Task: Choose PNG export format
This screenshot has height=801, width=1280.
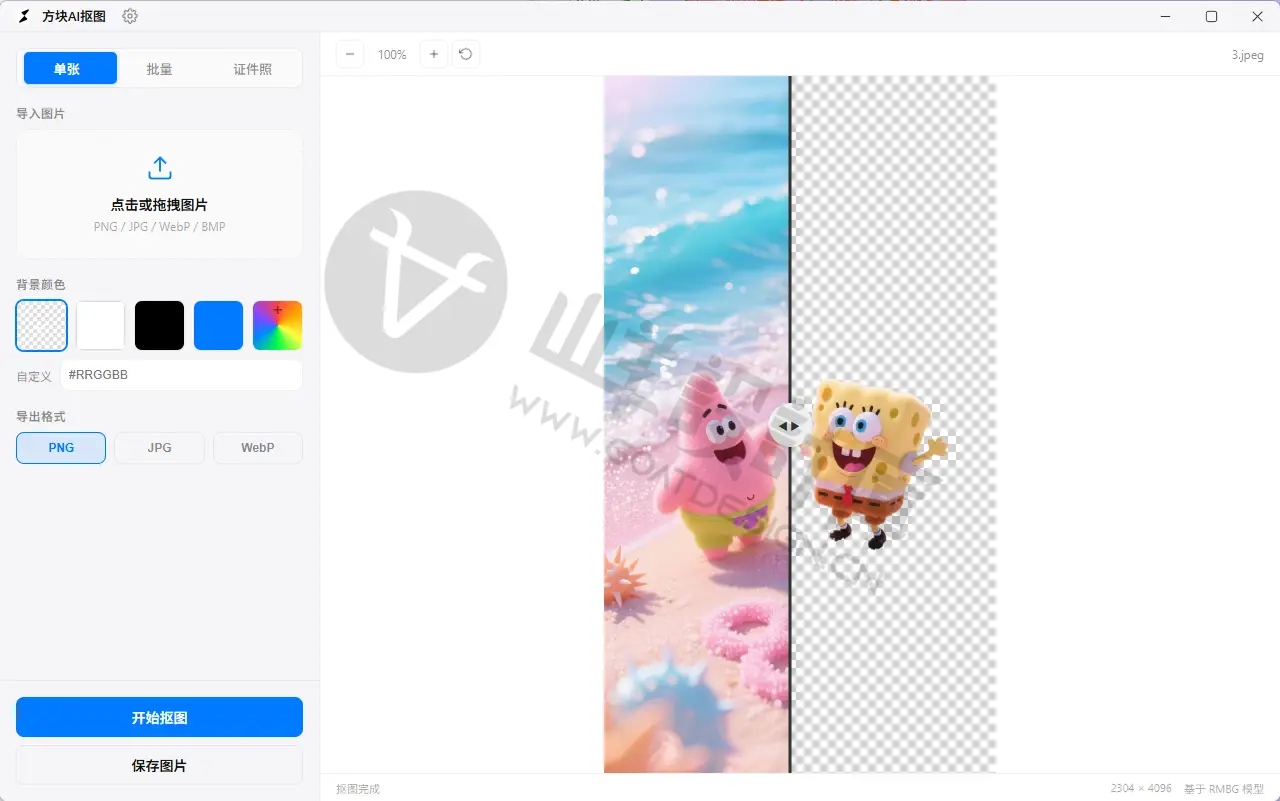Action: click(61, 448)
